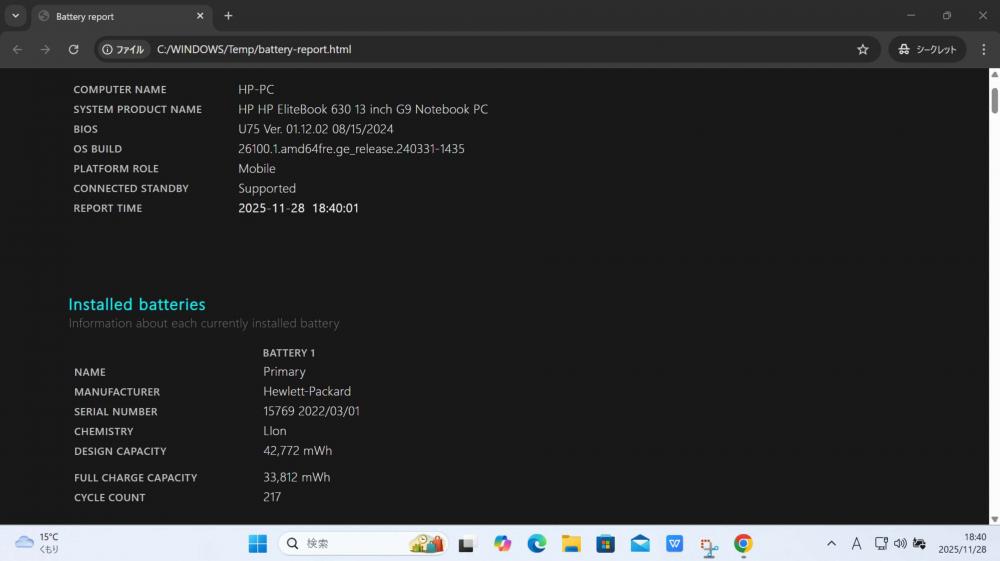Go forward to next page

(x=45, y=49)
